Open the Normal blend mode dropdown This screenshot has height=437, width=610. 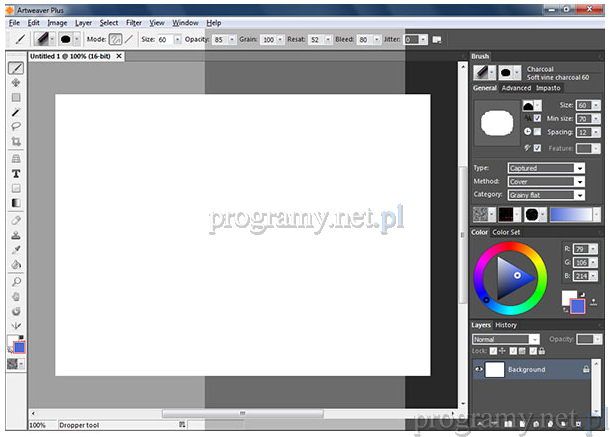tap(506, 339)
